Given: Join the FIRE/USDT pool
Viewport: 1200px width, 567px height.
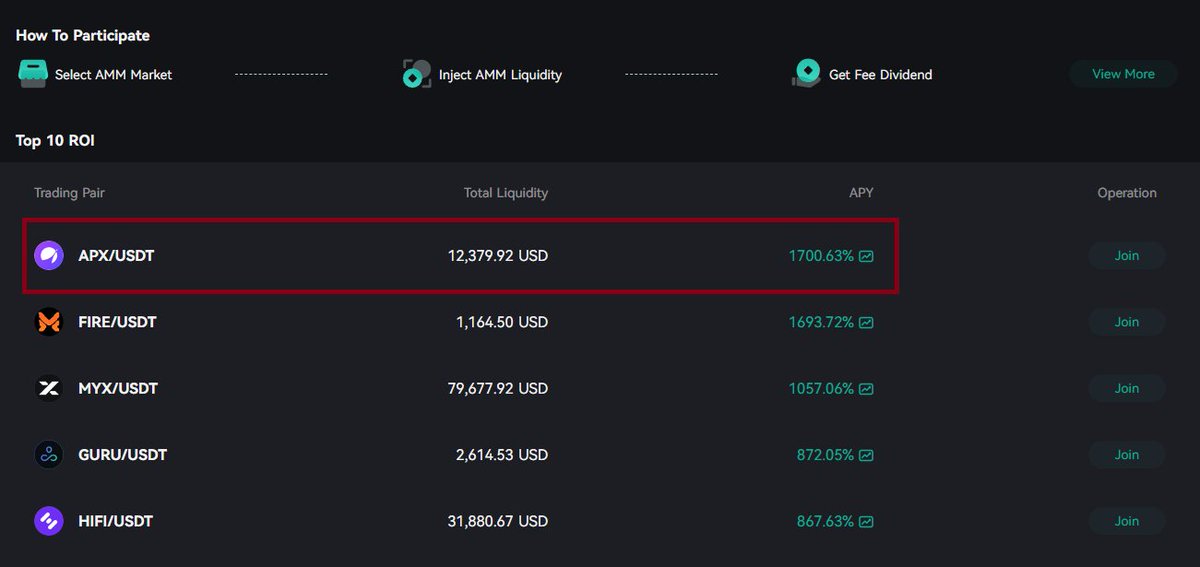Looking at the screenshot, I should (1127, 322).
